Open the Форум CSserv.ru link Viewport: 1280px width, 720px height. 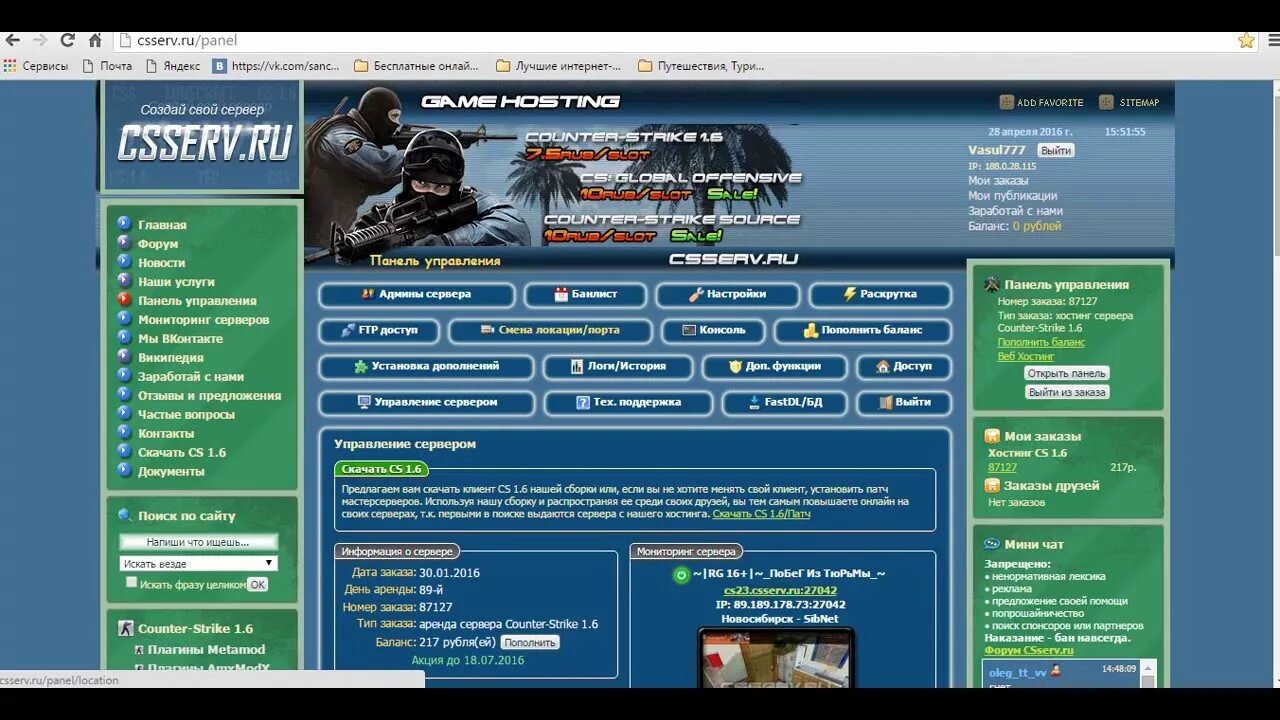click(x=1029, y=650)
